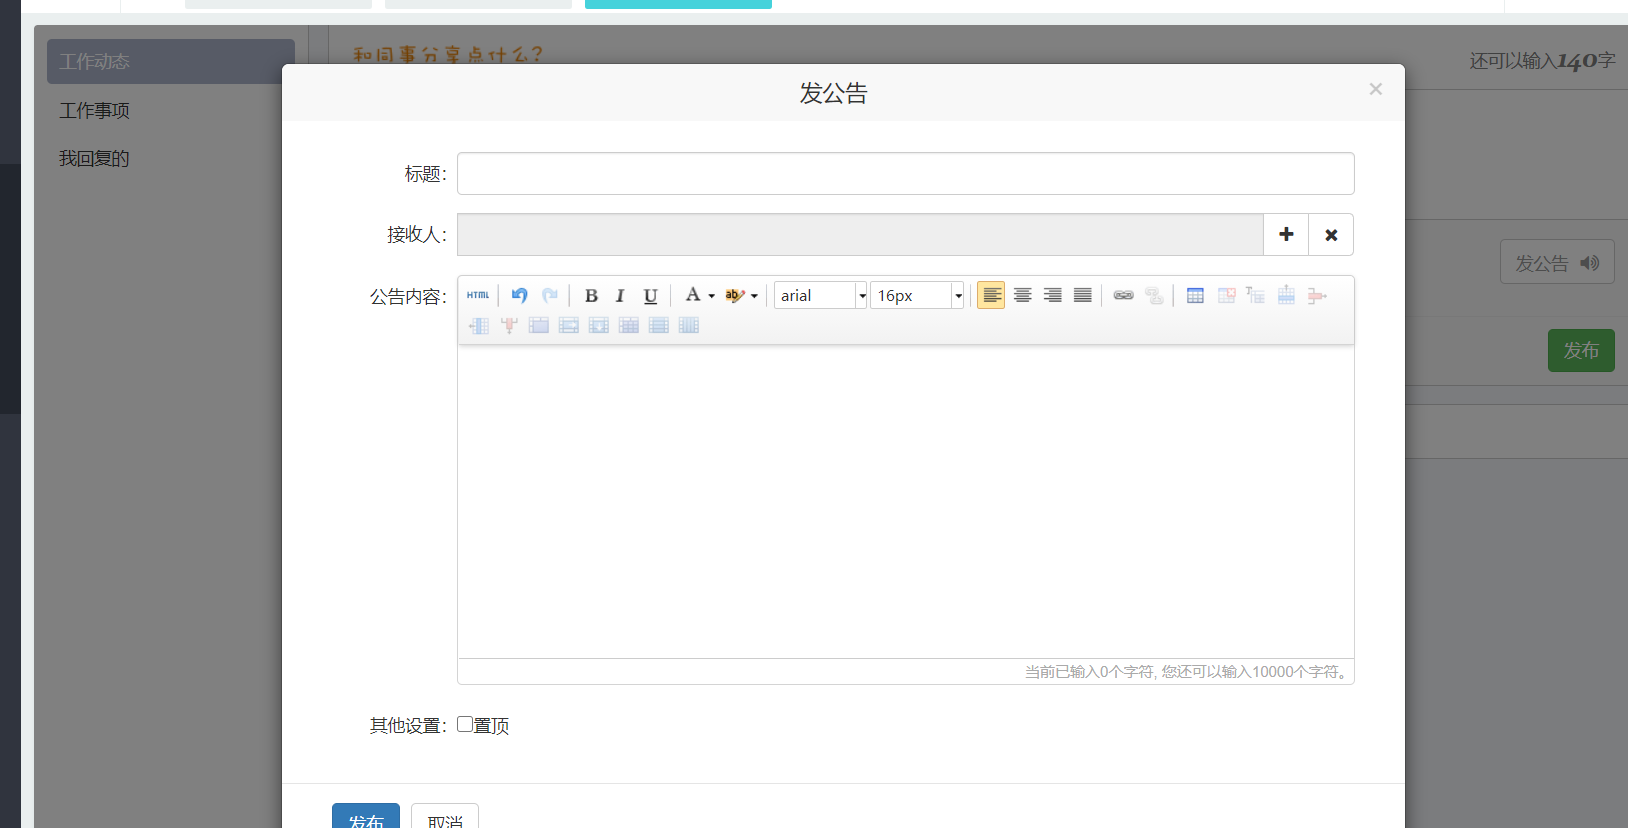Click the split to rows icon
Screen dimensions: 1628x828
tap(659, 325)
